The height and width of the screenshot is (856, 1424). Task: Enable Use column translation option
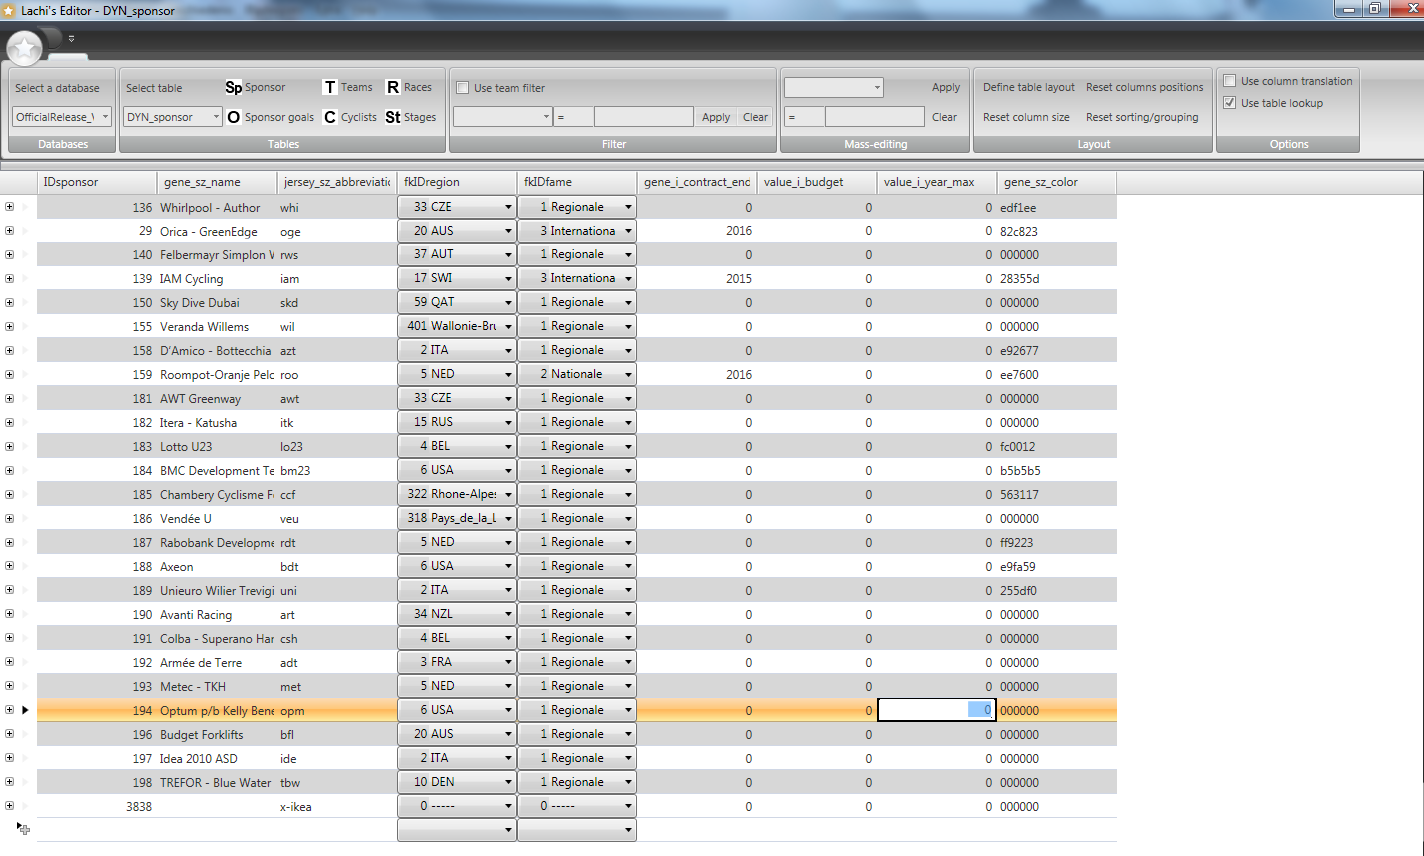click(1230, 81)
